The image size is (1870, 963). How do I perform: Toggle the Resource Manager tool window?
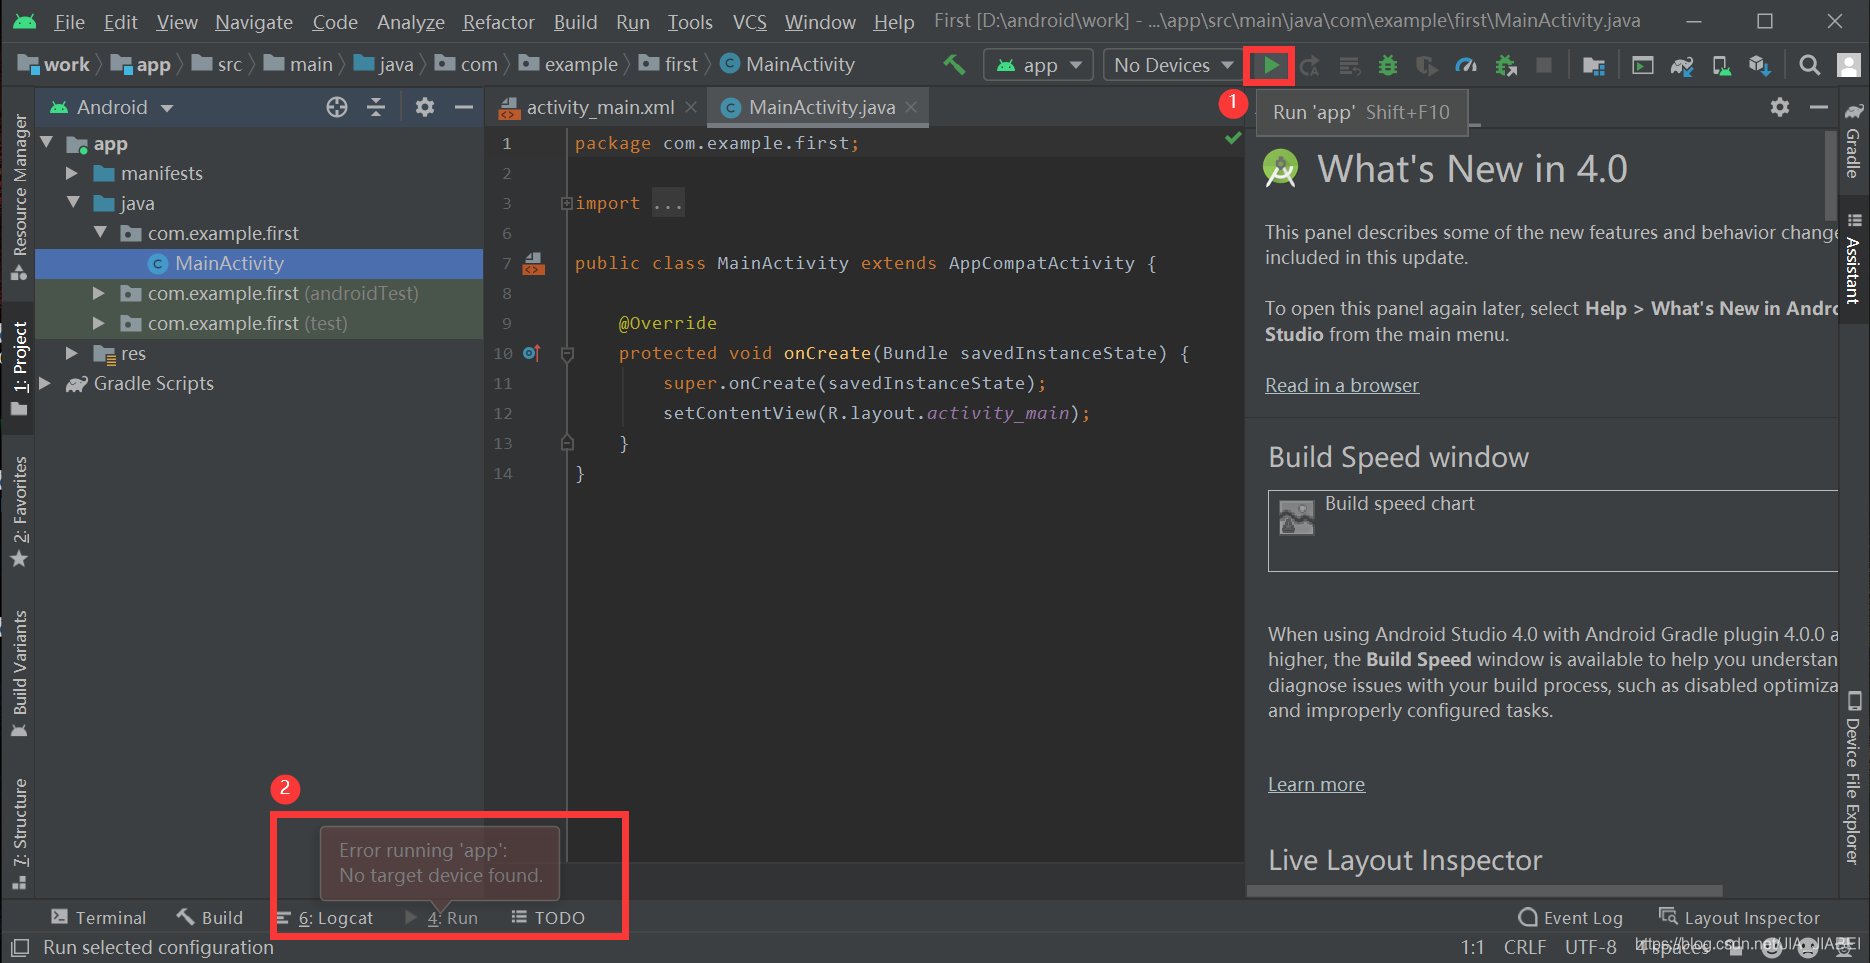[19, 196]
